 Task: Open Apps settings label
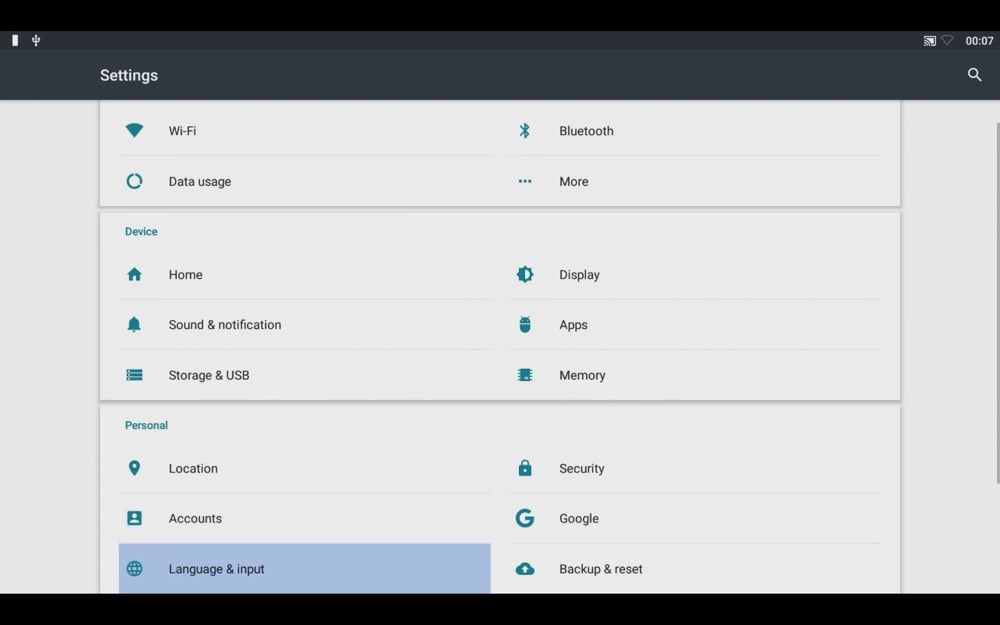click(x=573, y=325)
